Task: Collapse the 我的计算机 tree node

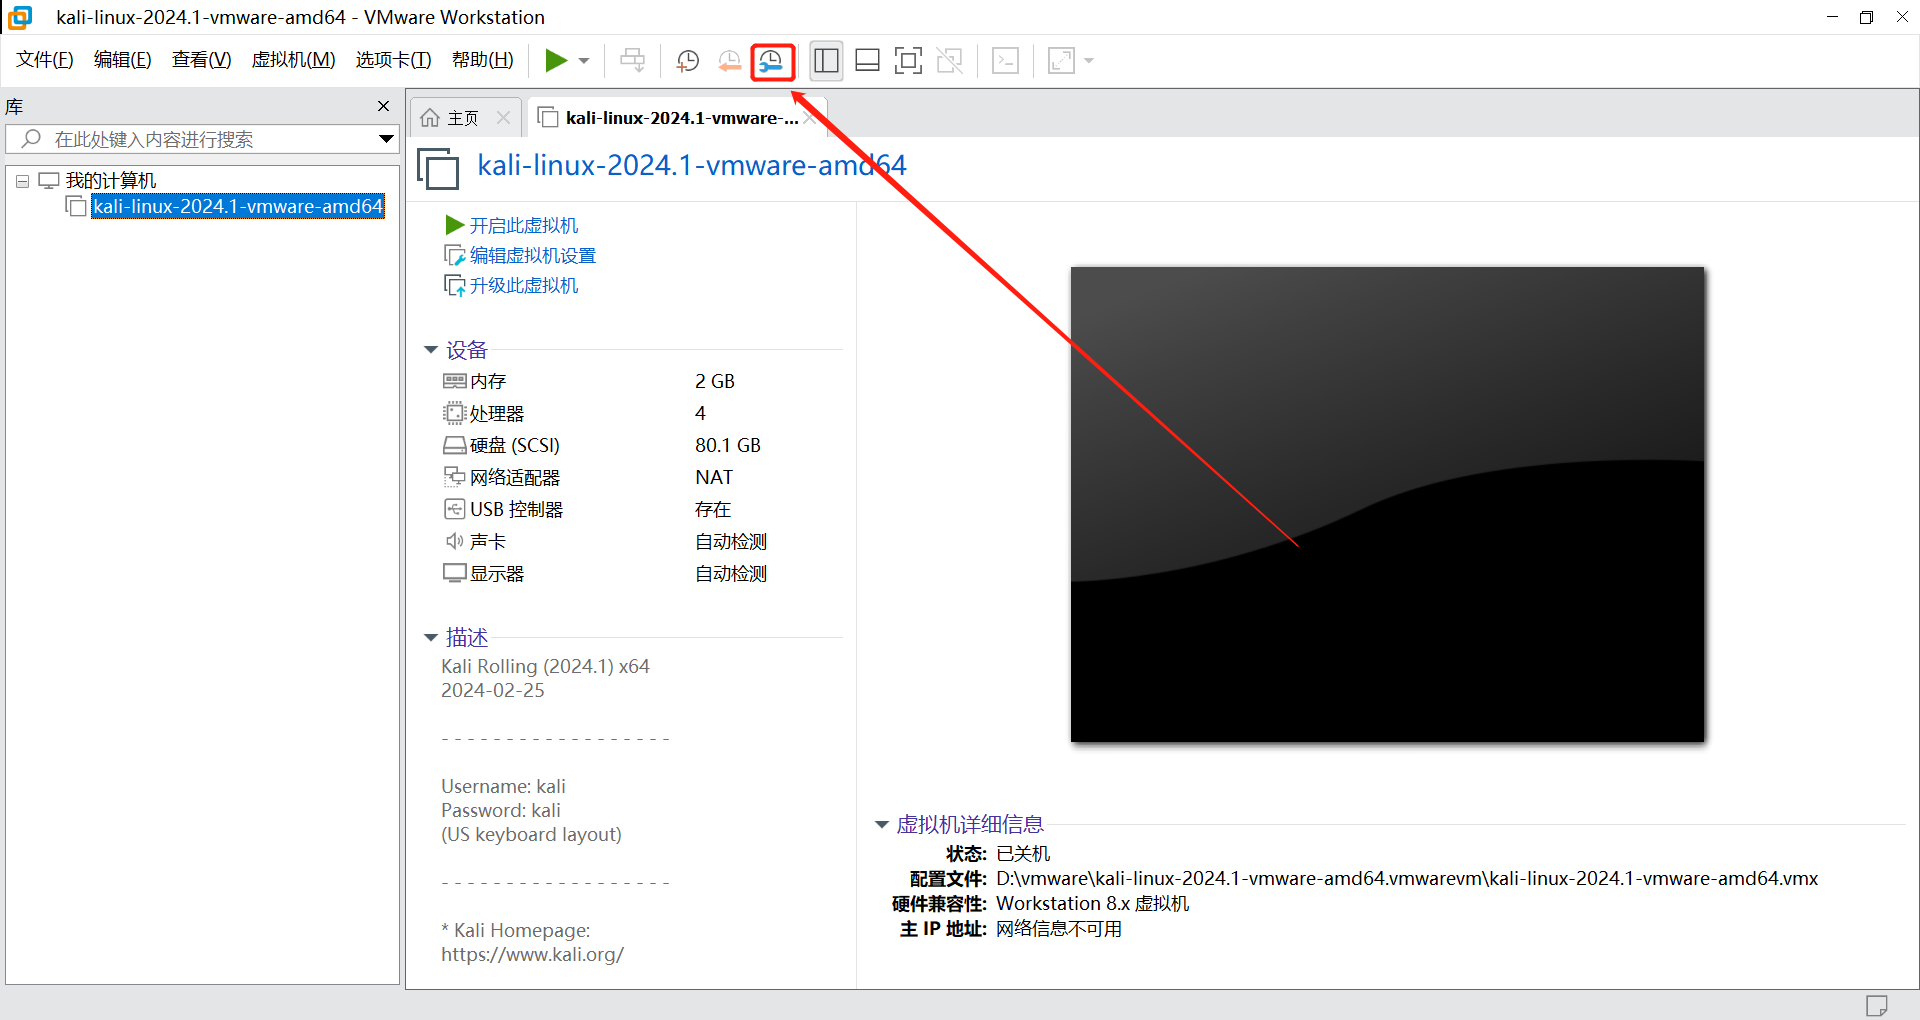Action: pyautogui.click(x=22, y=182)
